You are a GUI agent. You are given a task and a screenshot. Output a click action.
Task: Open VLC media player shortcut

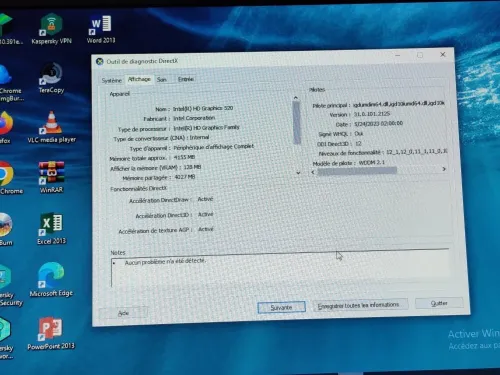click(51, 127)
